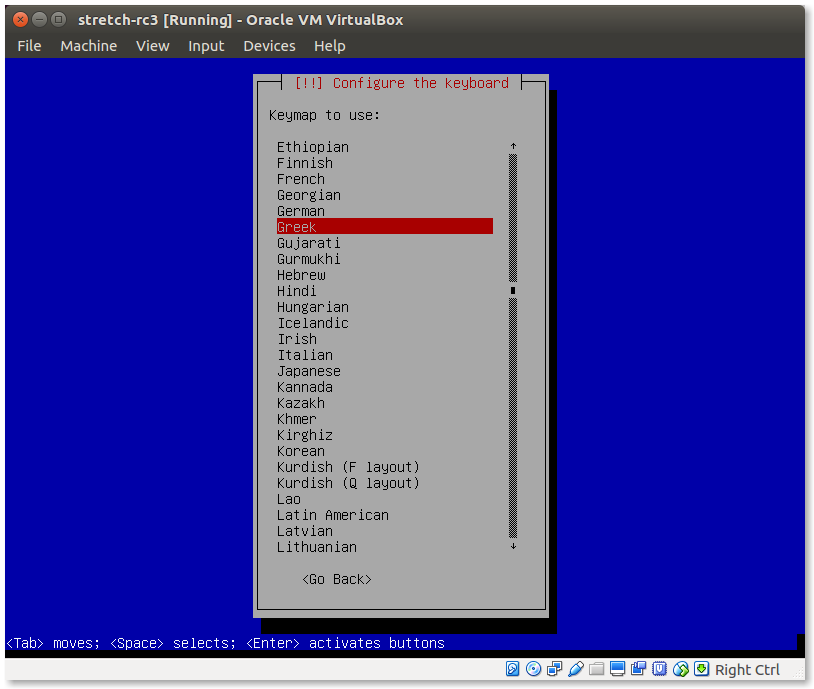Select Gujarati keymap

[309, 243]
